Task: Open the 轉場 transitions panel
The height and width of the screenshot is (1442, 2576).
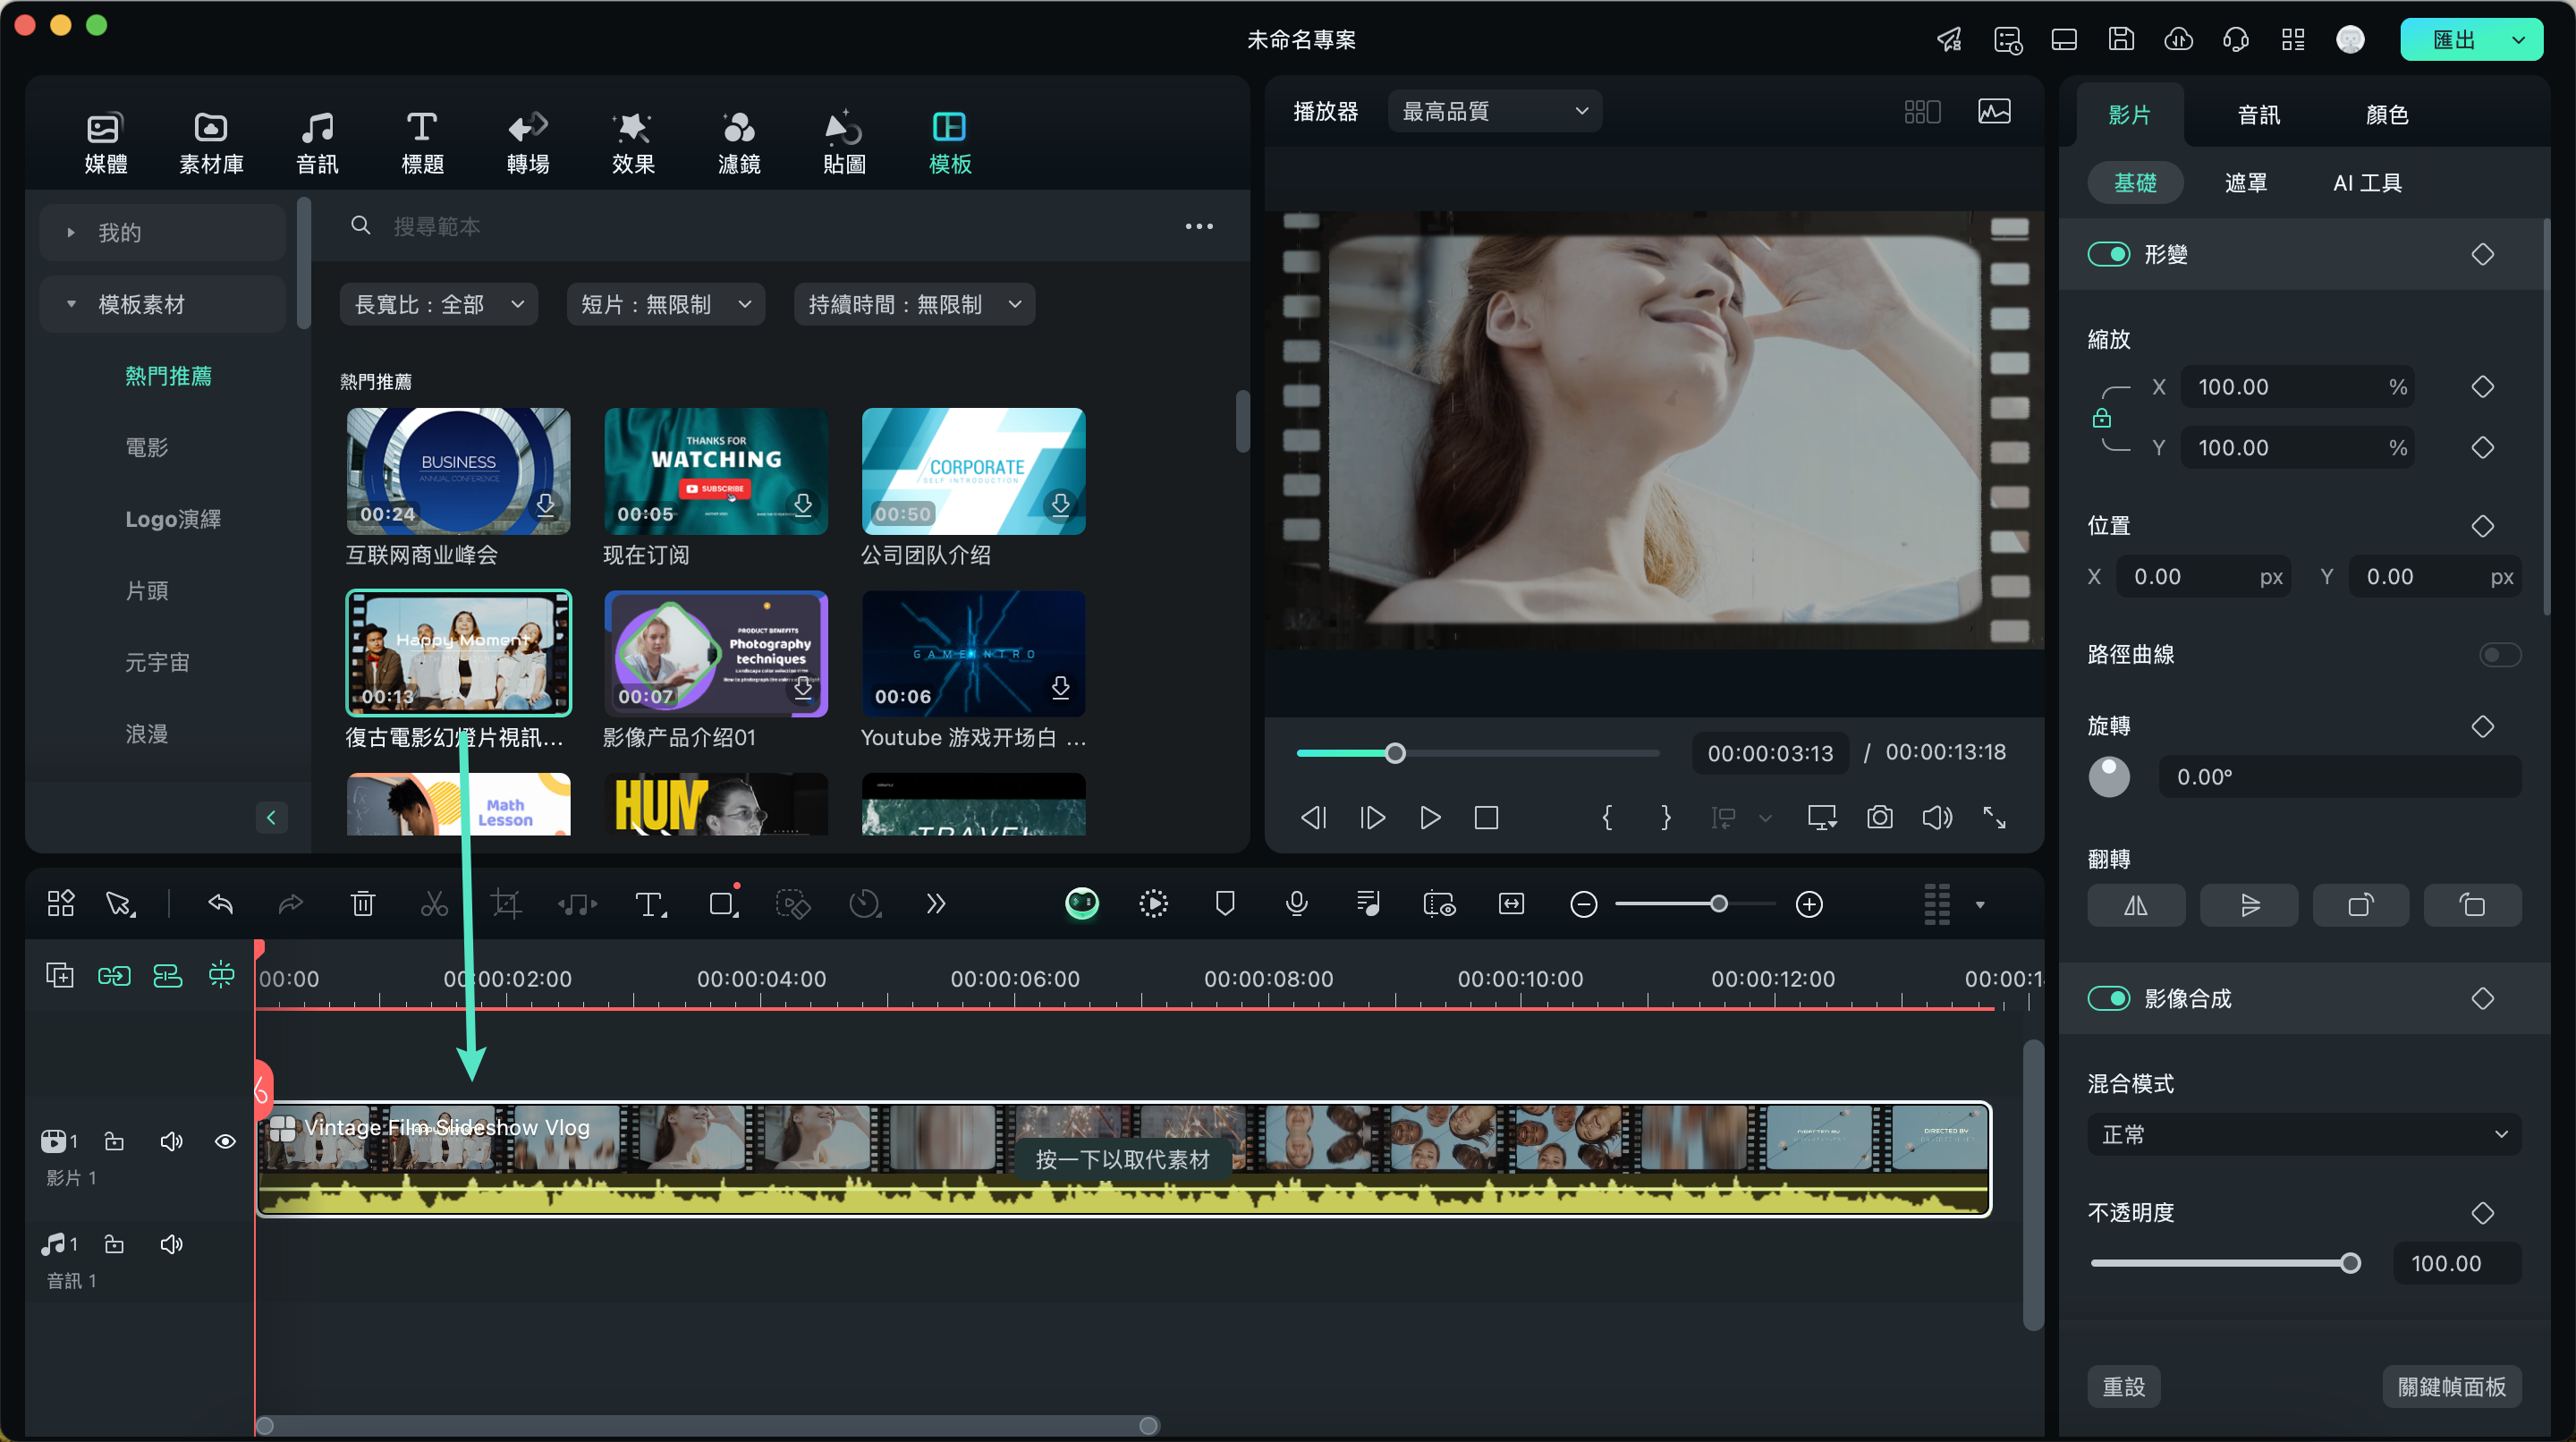Action: pyautogui.click(x=528, y=143)
